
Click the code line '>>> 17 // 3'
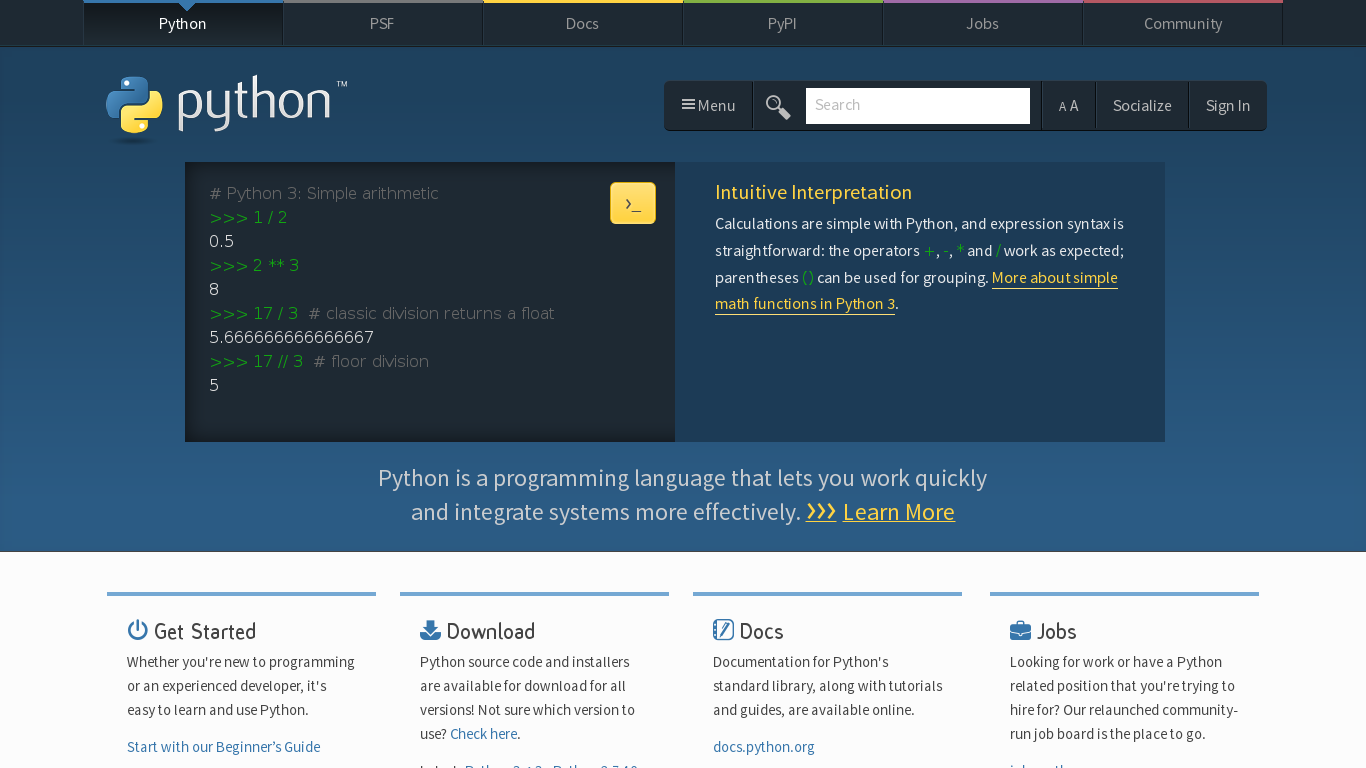click(x=256, y=361)
